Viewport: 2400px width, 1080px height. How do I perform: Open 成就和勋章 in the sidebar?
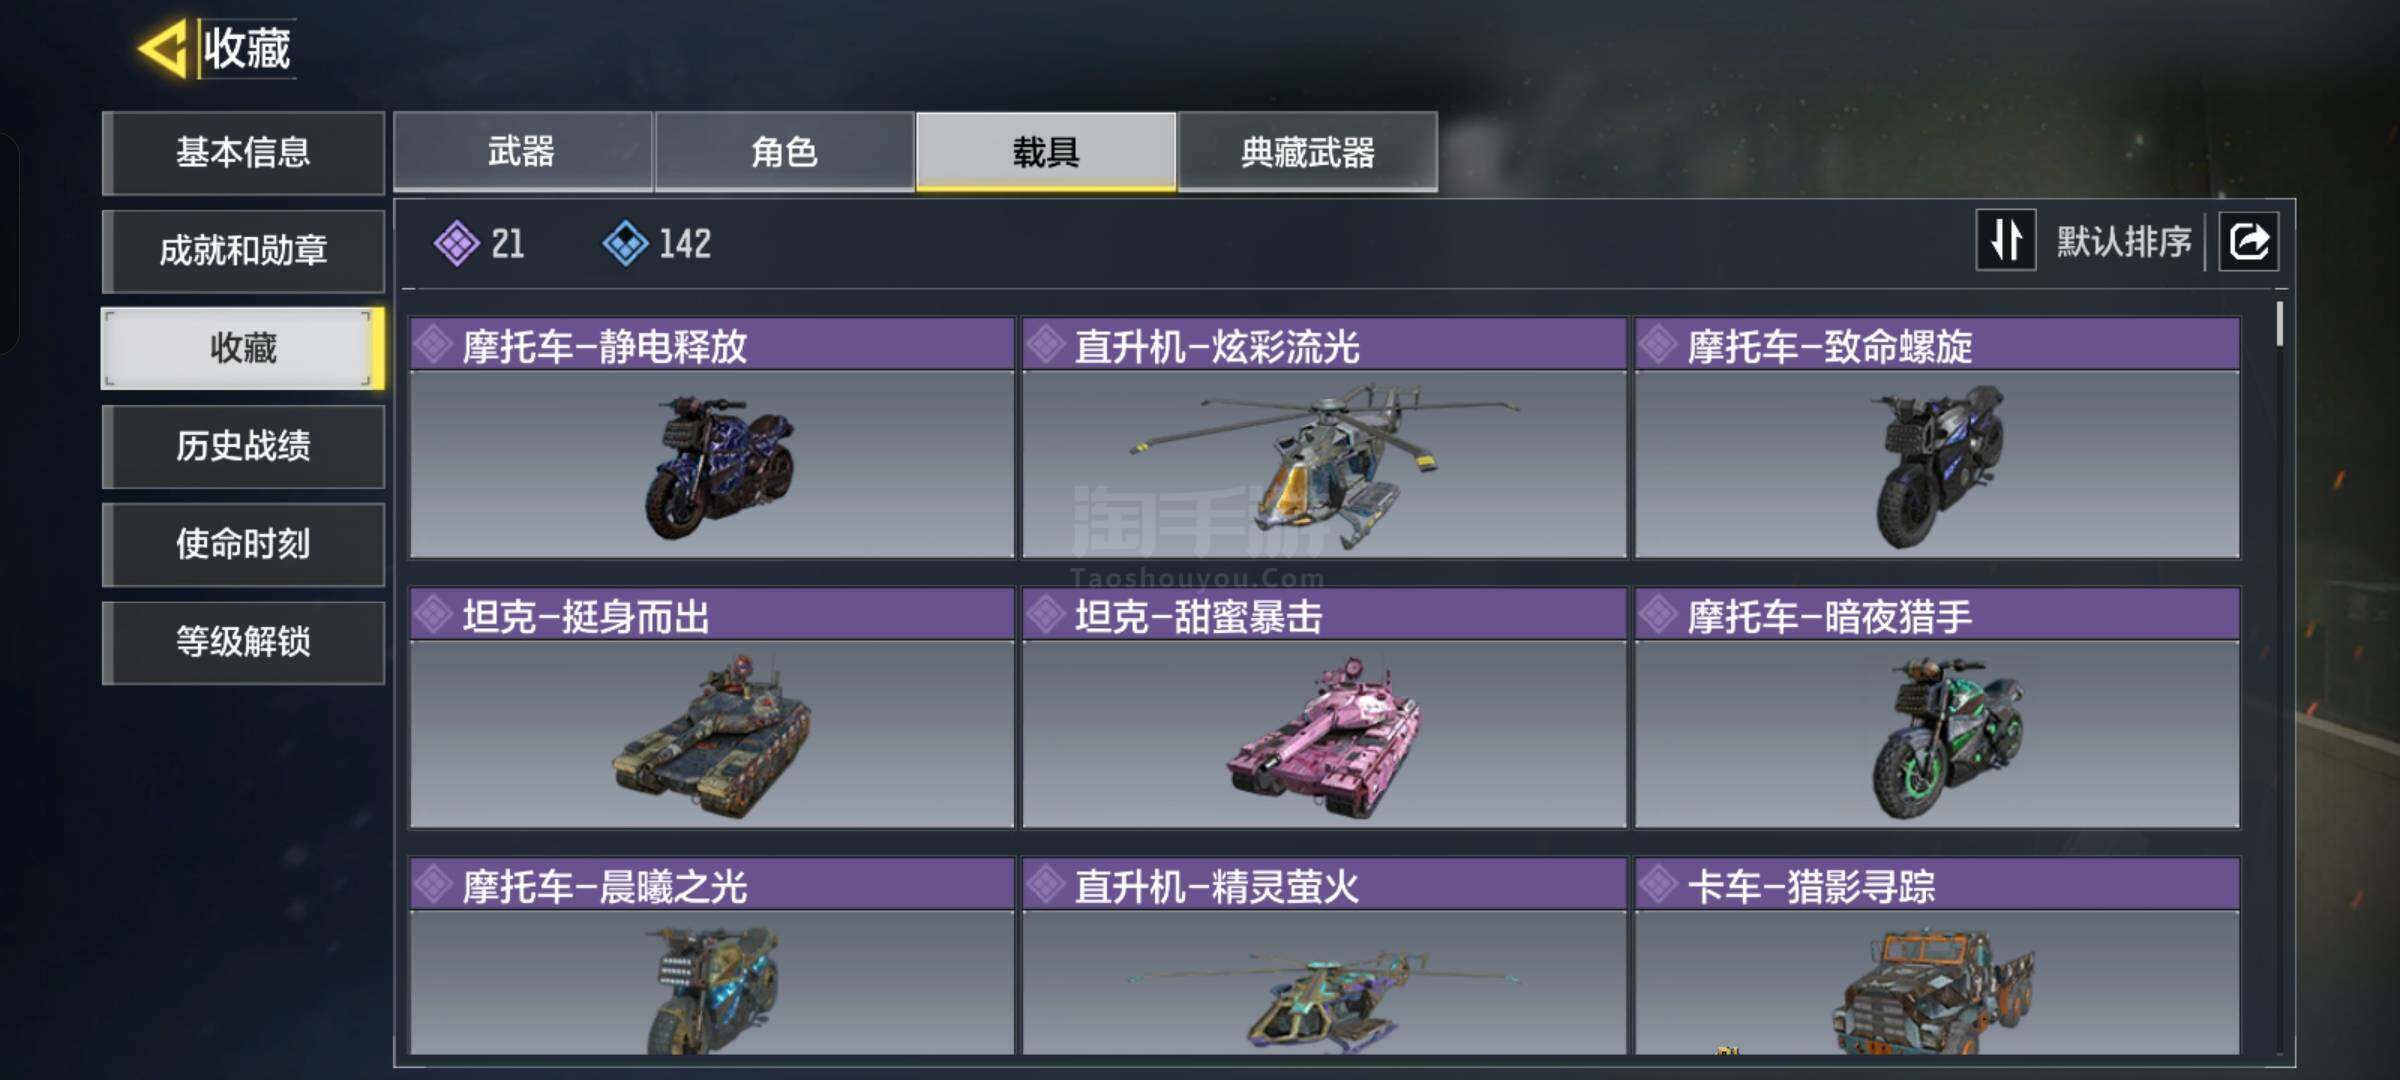pyautogui.click(x=243, y=250)
